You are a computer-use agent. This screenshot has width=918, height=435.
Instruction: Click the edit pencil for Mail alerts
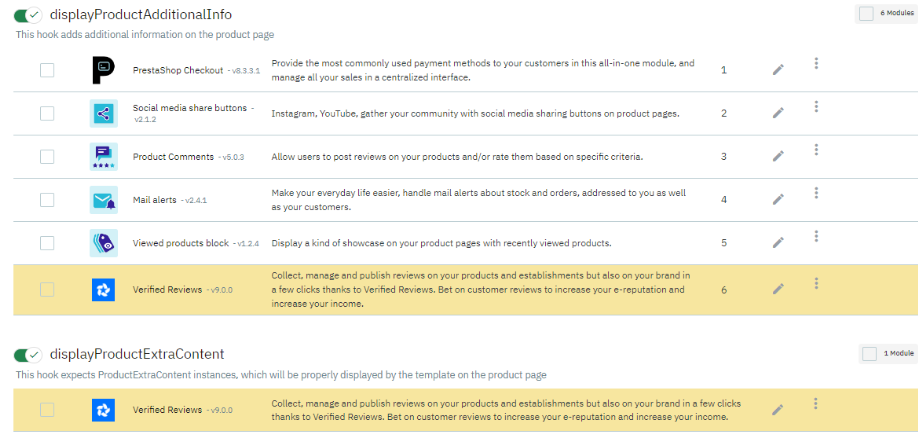[x=778, y=200]
